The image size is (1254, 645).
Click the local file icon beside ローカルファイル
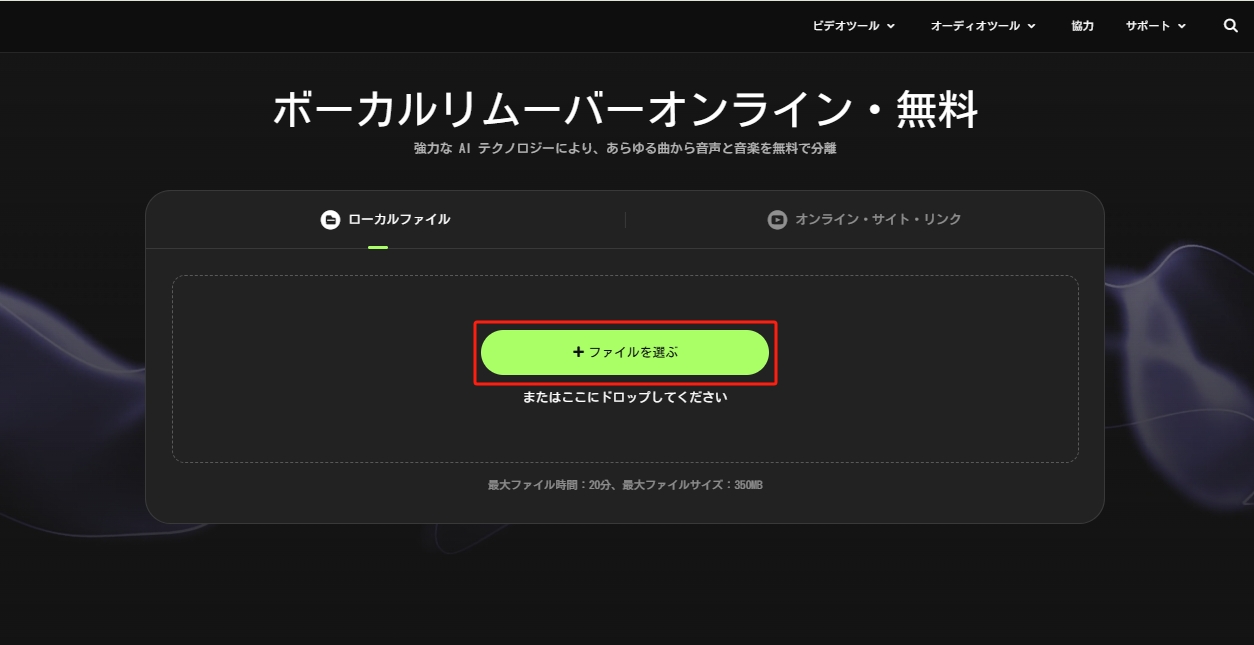coord(330,219)
